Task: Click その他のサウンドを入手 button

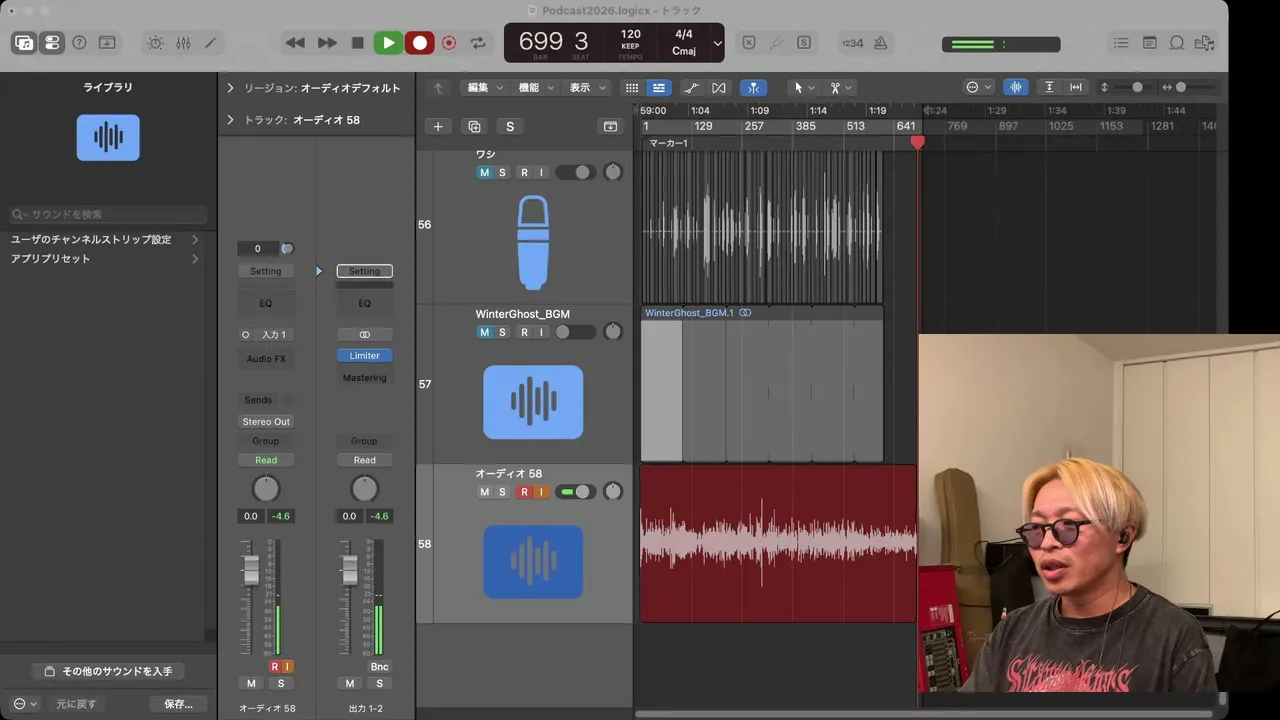Action: pos(108,671)
